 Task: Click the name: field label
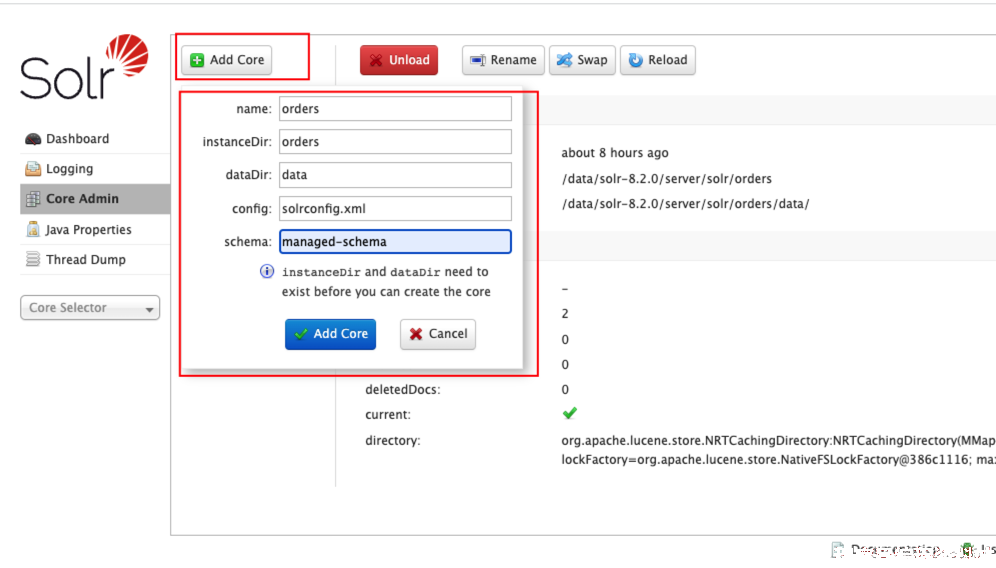click(254, 109)
